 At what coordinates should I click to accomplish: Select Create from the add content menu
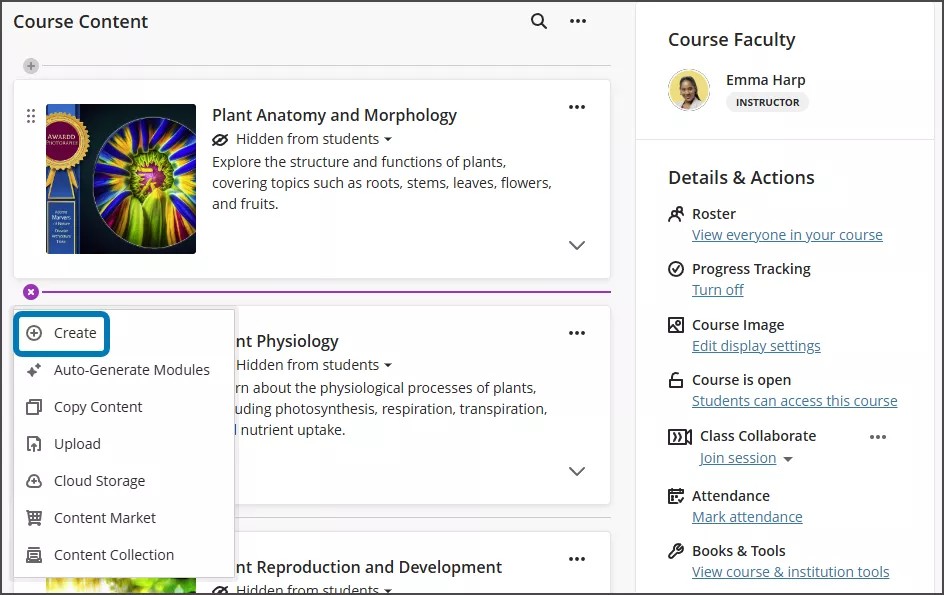[x=62, y=332]
